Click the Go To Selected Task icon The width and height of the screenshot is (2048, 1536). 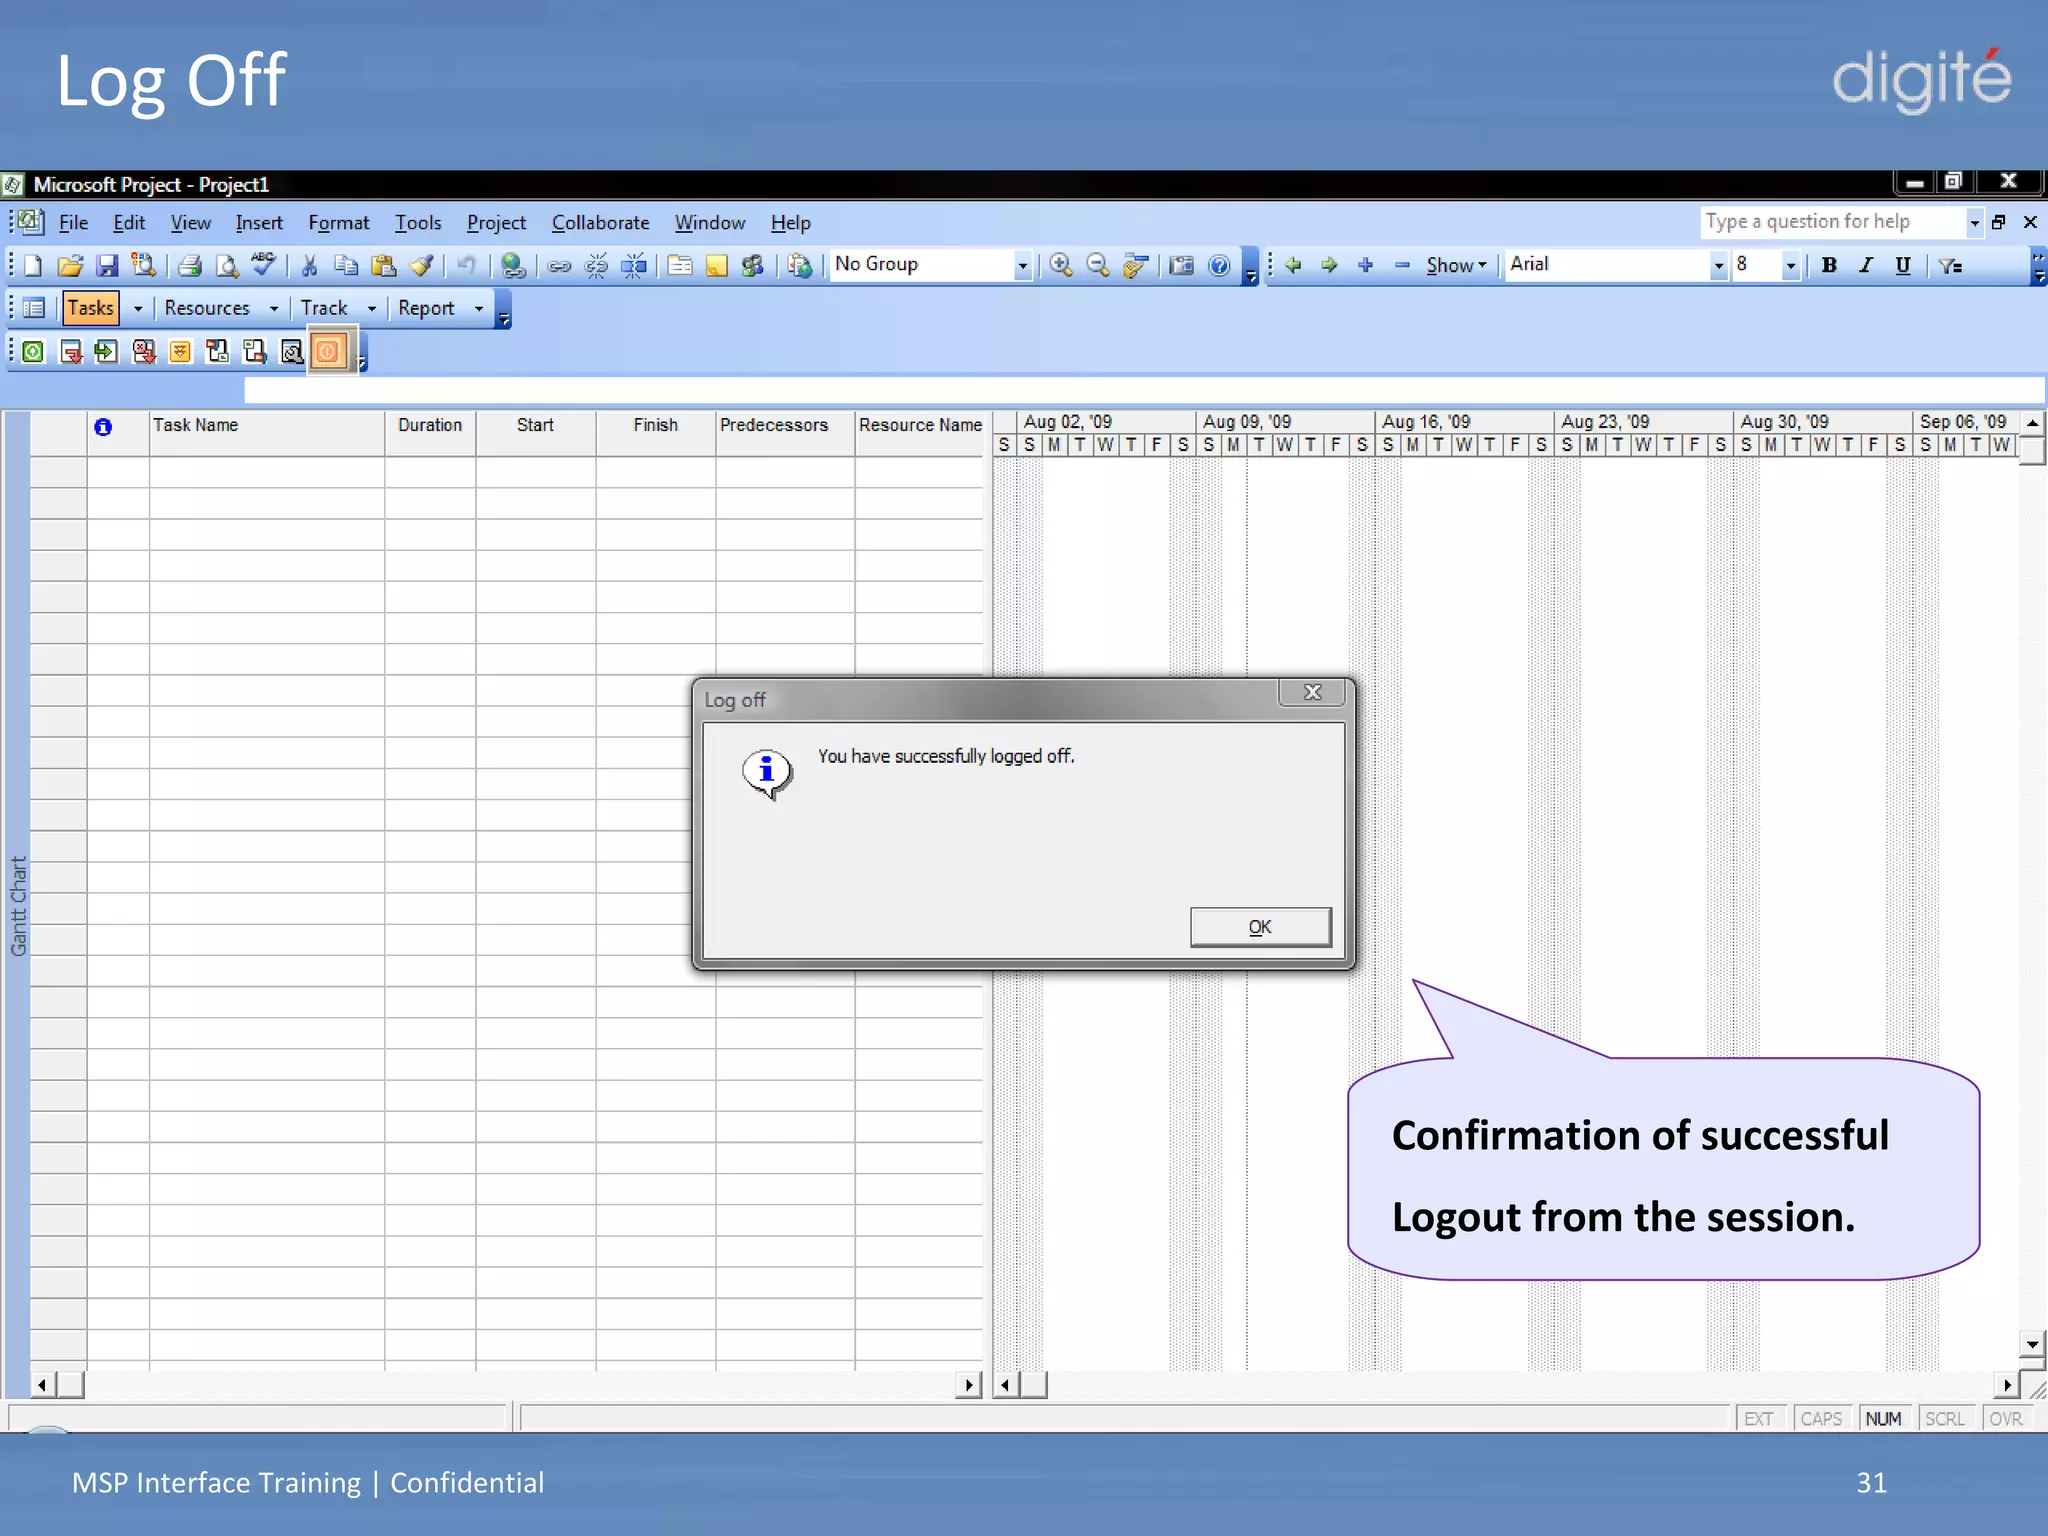point(1135,266)
